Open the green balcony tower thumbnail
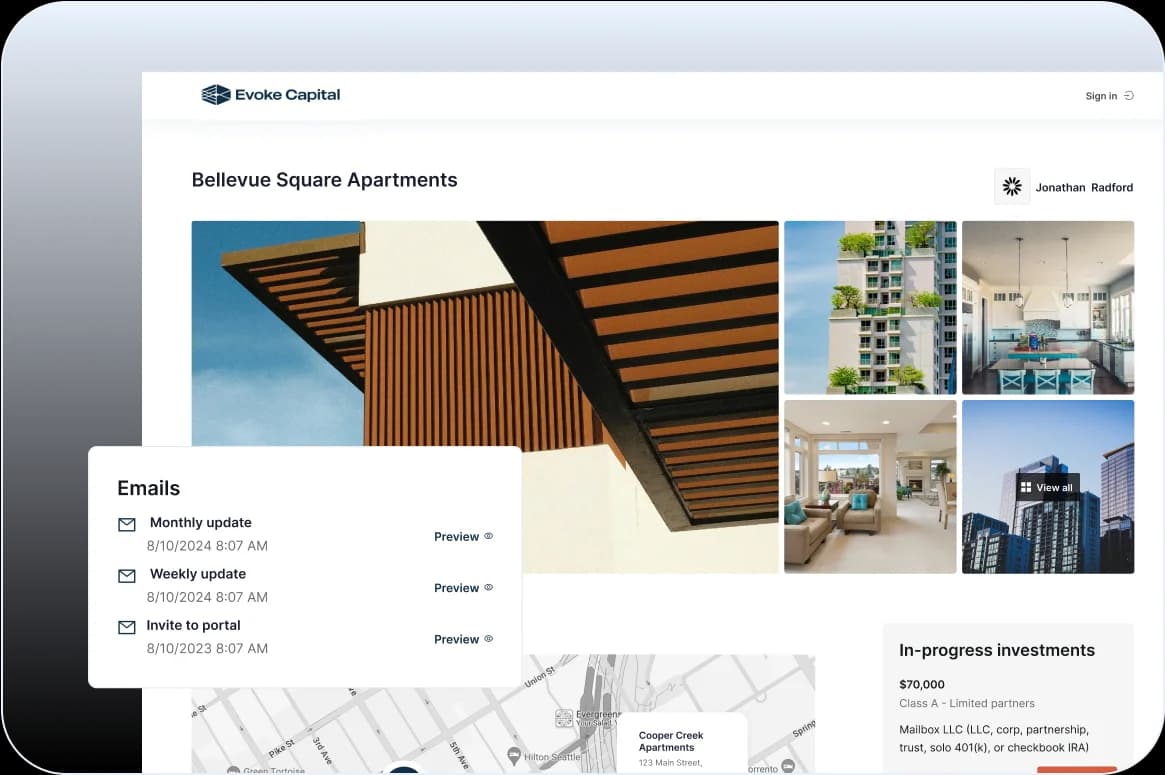This screenshot has height=775, width=1165. click(x=870, y=307)
